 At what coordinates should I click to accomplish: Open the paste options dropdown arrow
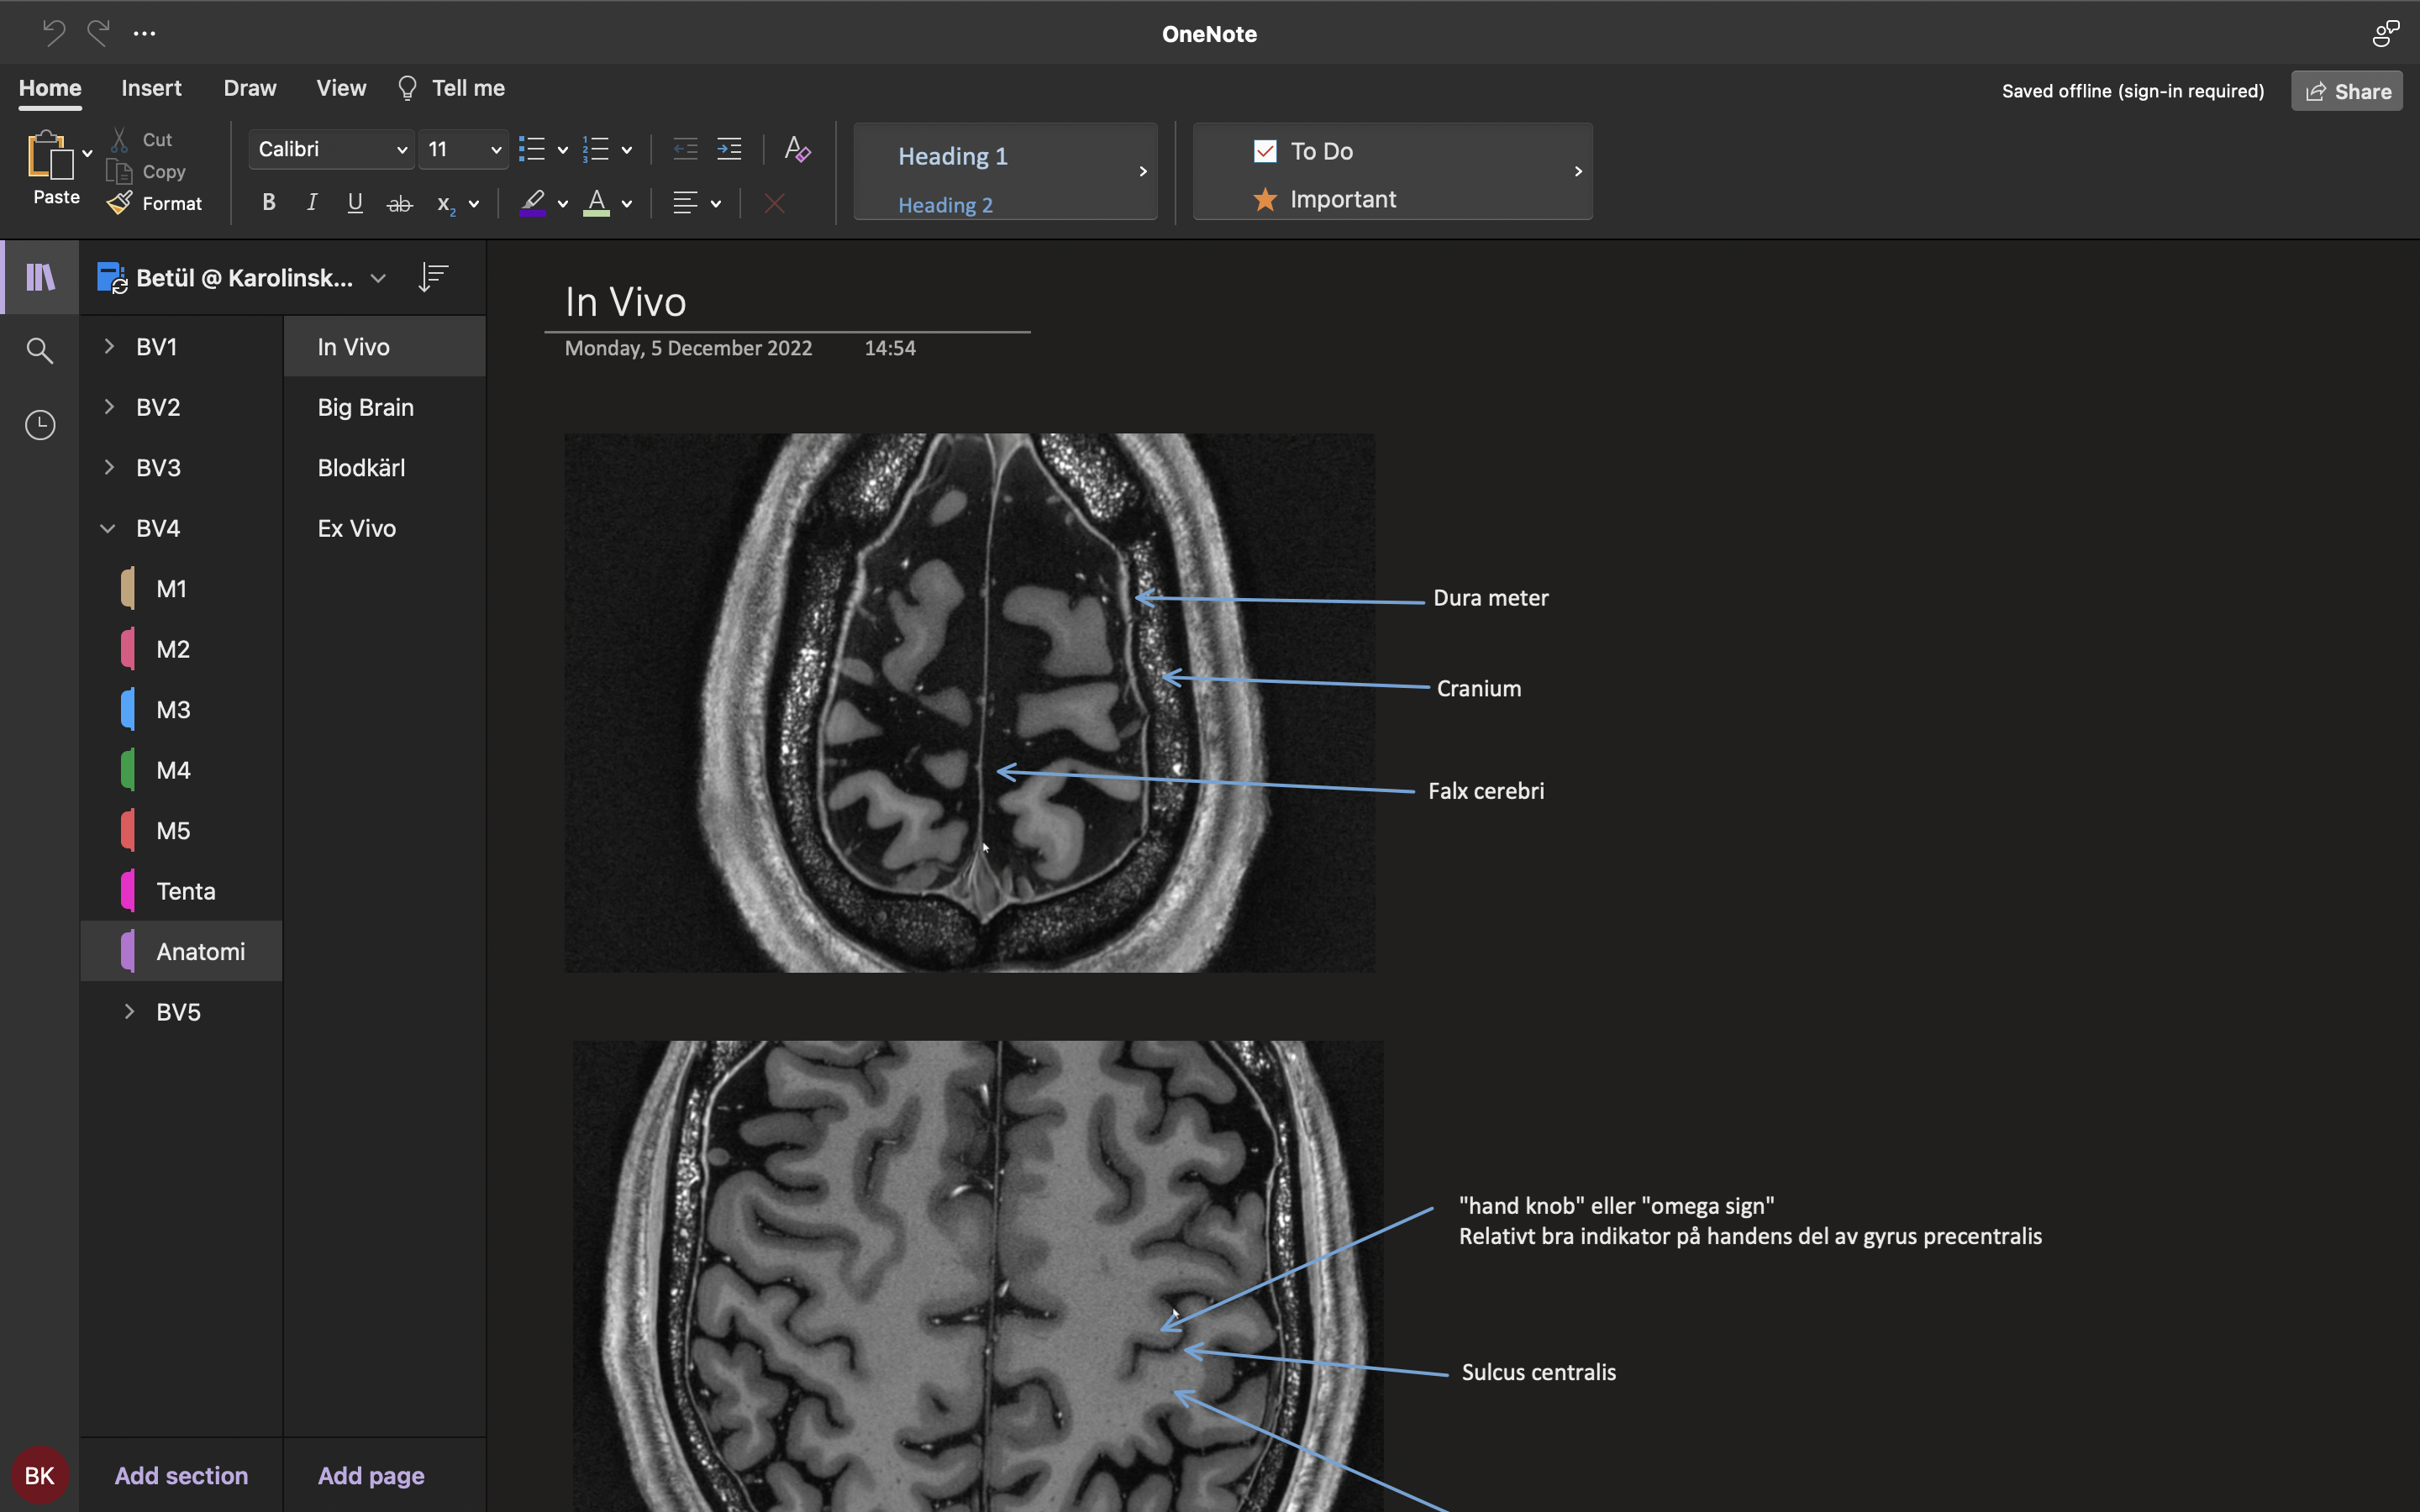click(x=88, y=153)
